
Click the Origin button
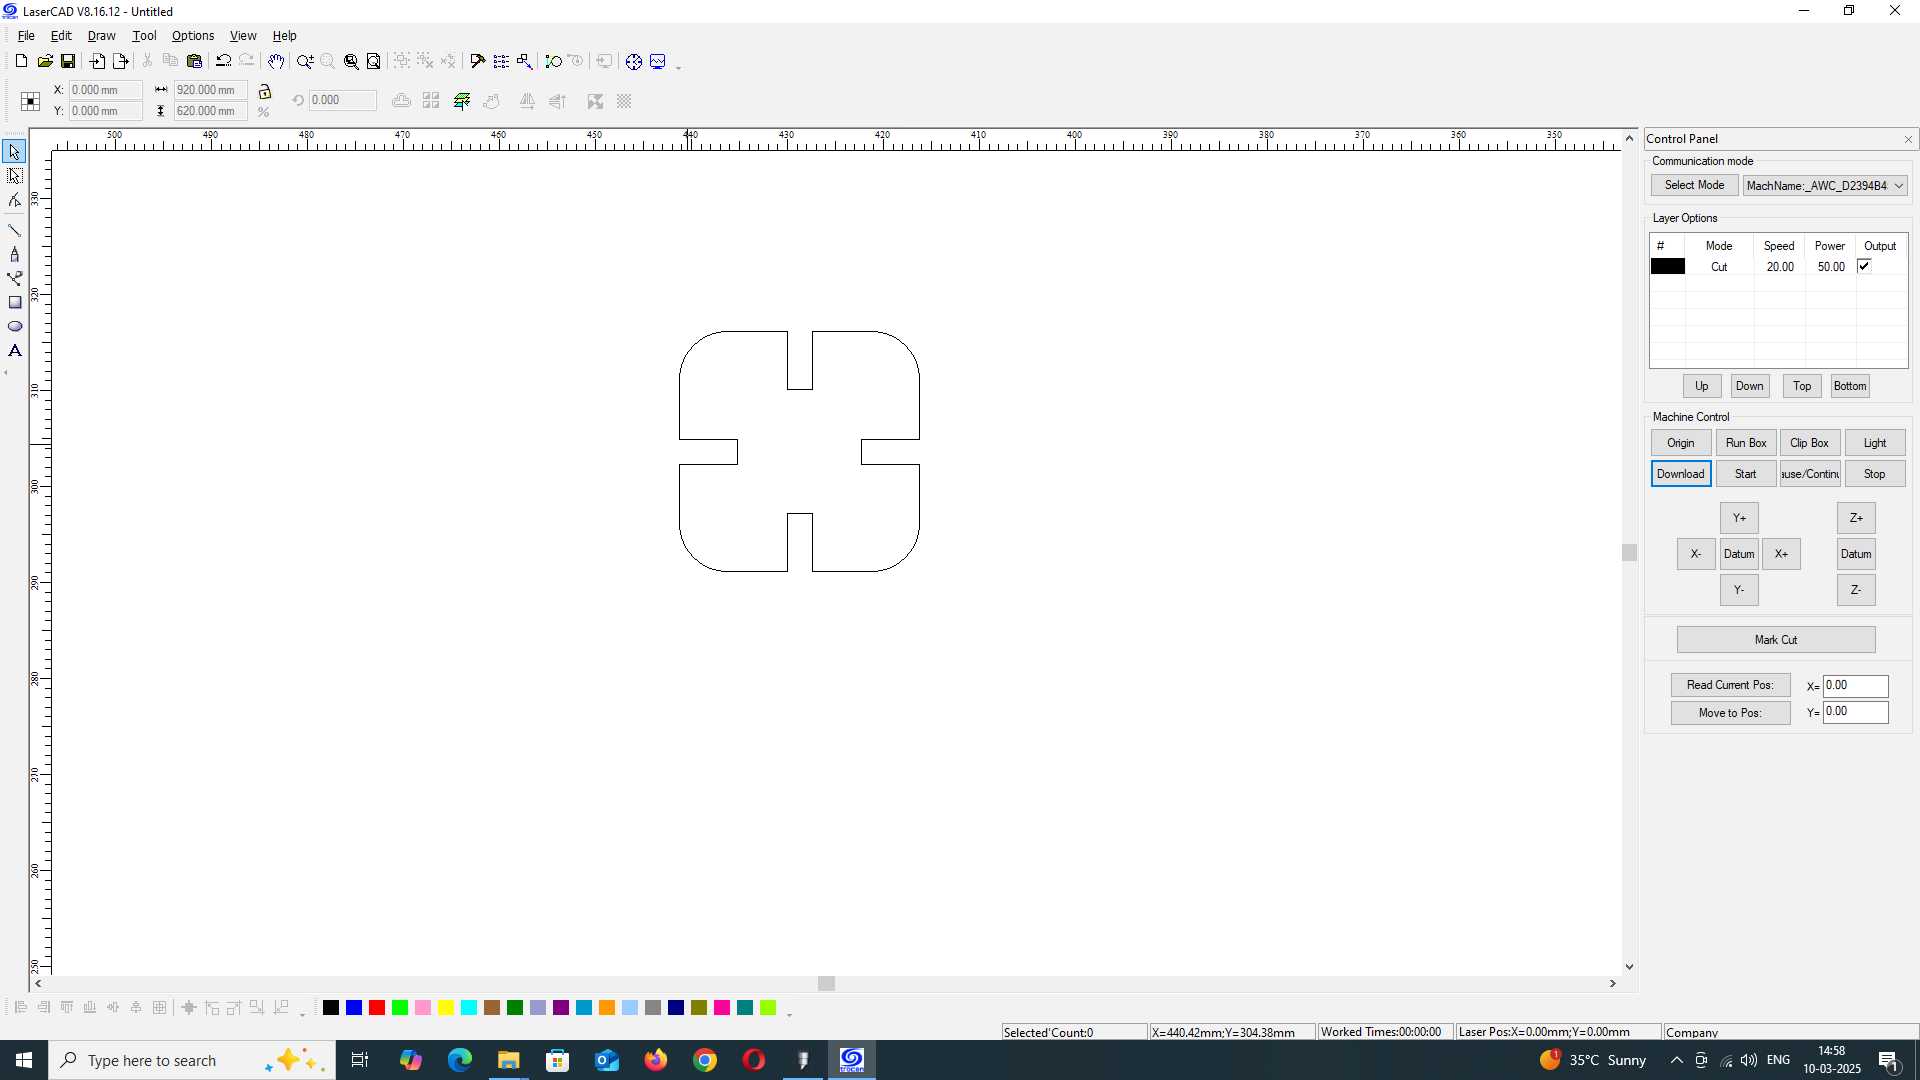(1680, 443)
